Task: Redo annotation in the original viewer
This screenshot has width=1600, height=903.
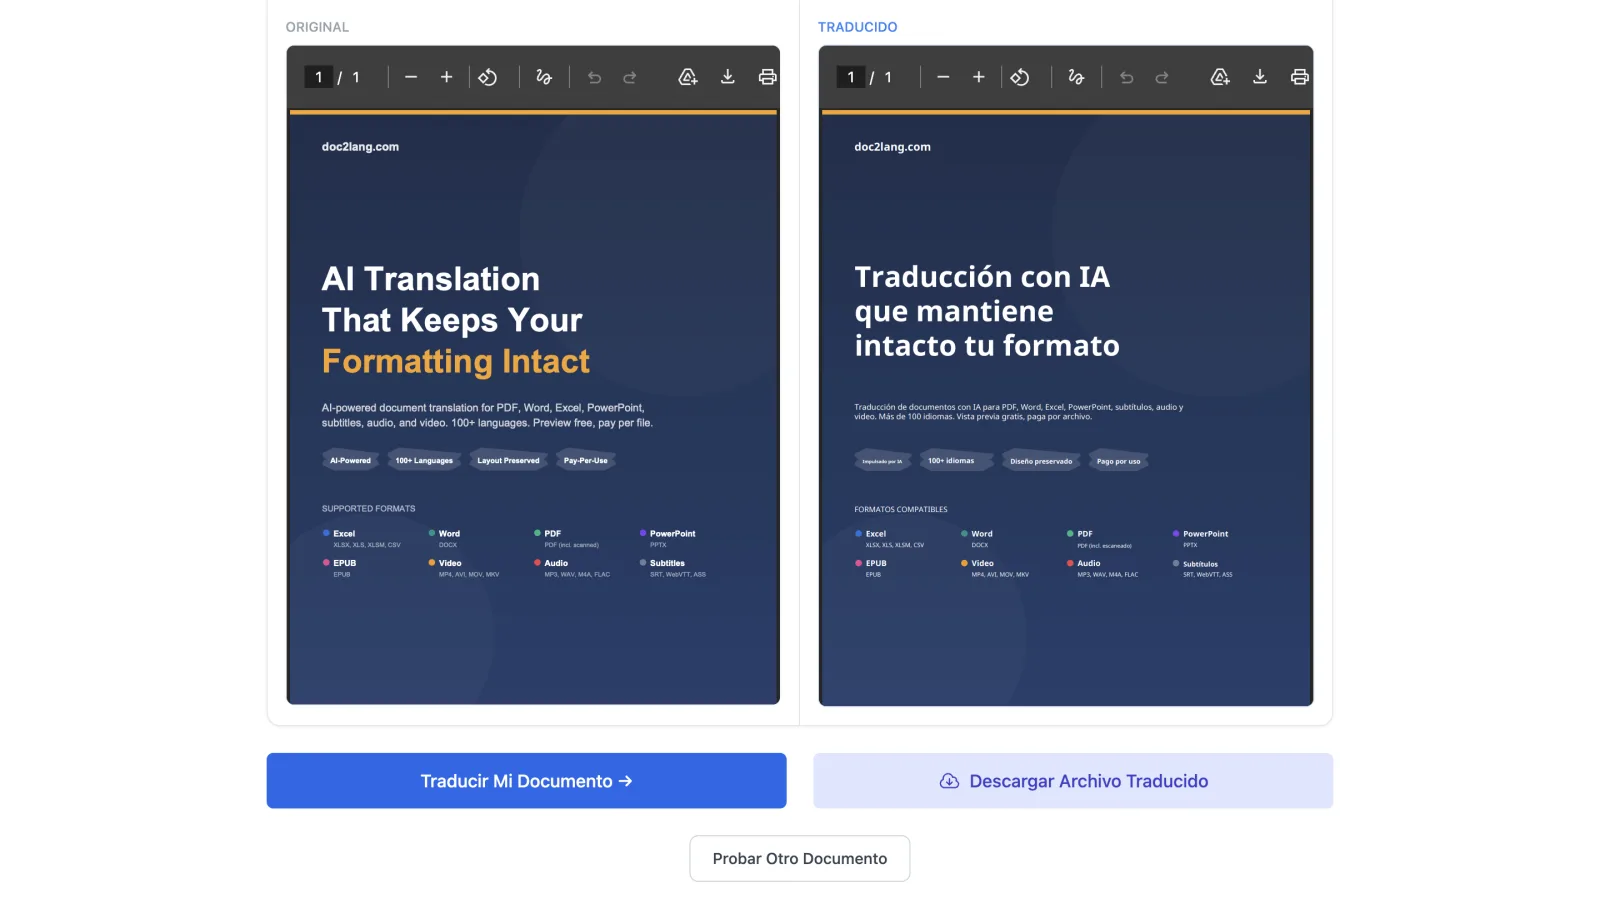Action: [x=630, y=77]
